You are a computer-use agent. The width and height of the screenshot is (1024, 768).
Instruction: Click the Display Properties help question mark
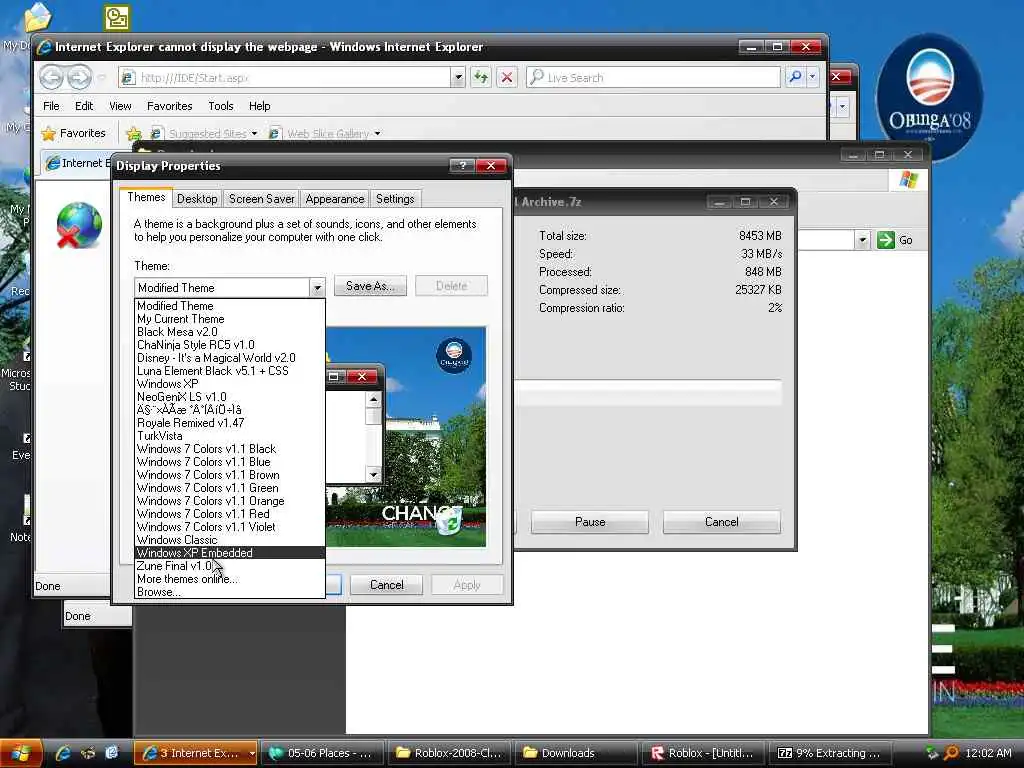click(x=462, y=165)
